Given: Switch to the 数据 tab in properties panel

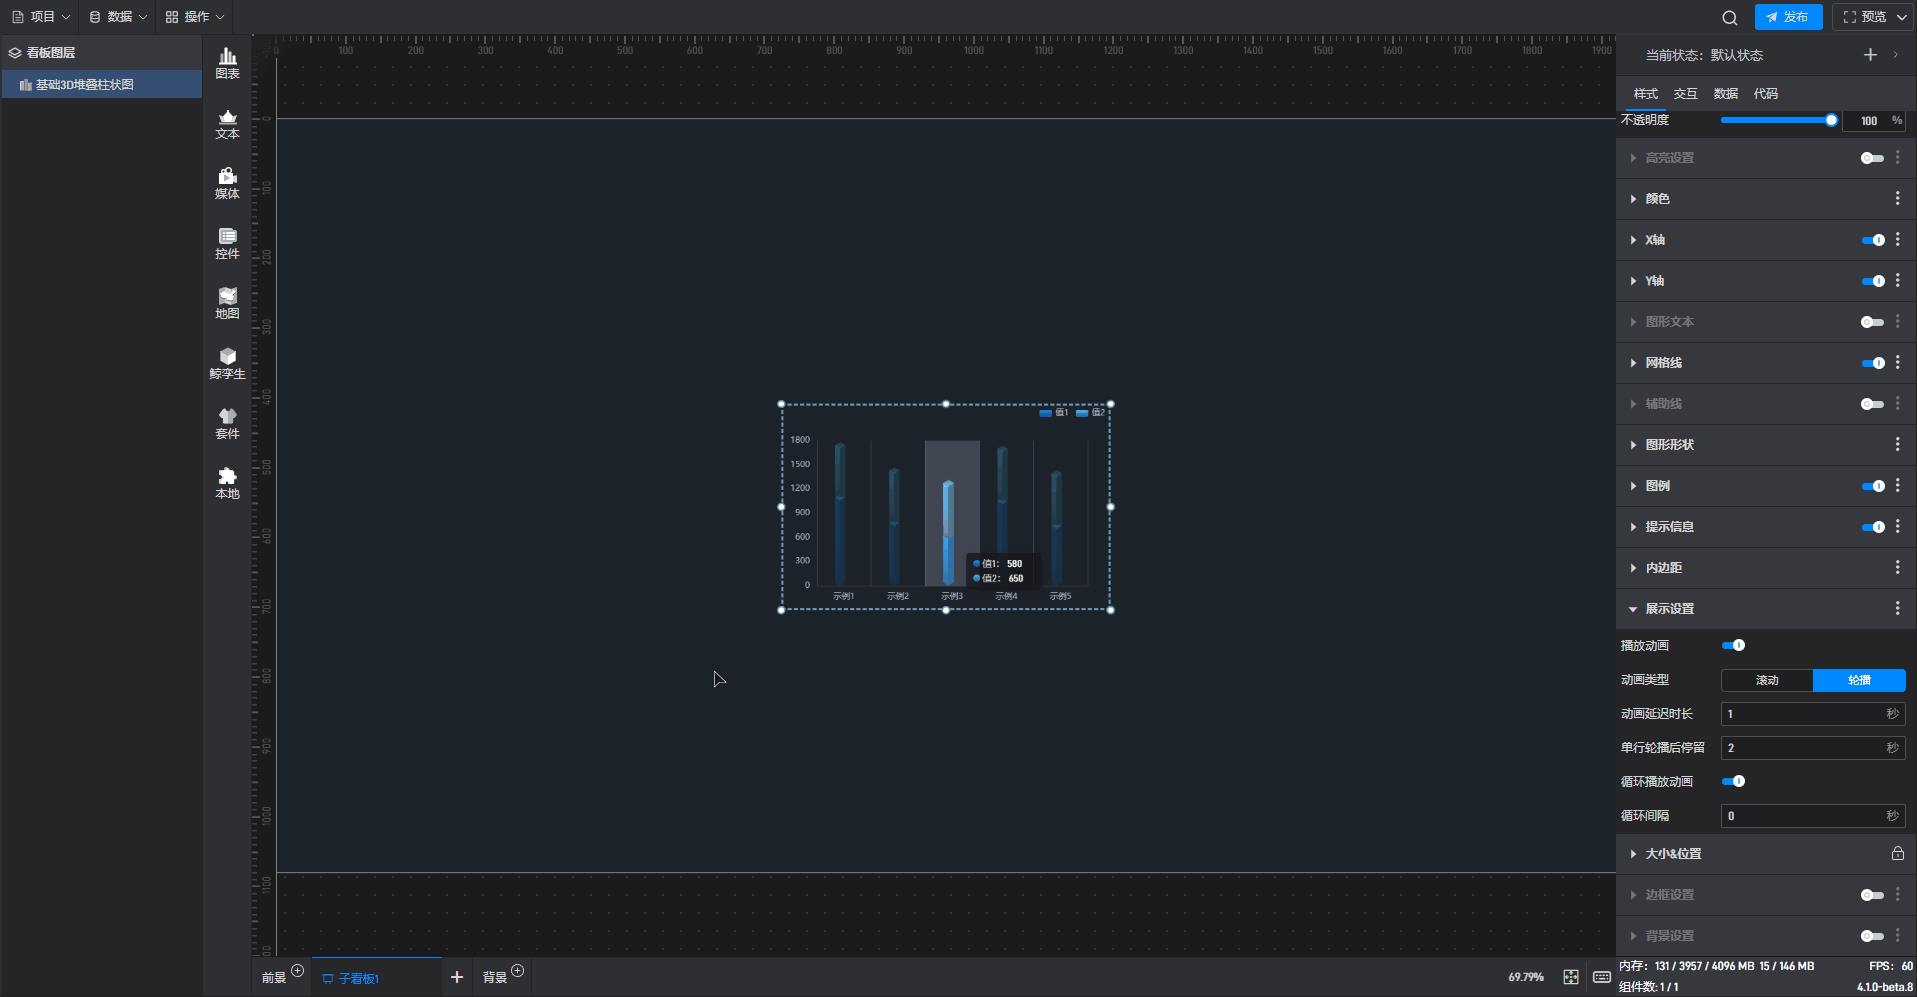Looking at the screenshot, I should point(1725,94).
